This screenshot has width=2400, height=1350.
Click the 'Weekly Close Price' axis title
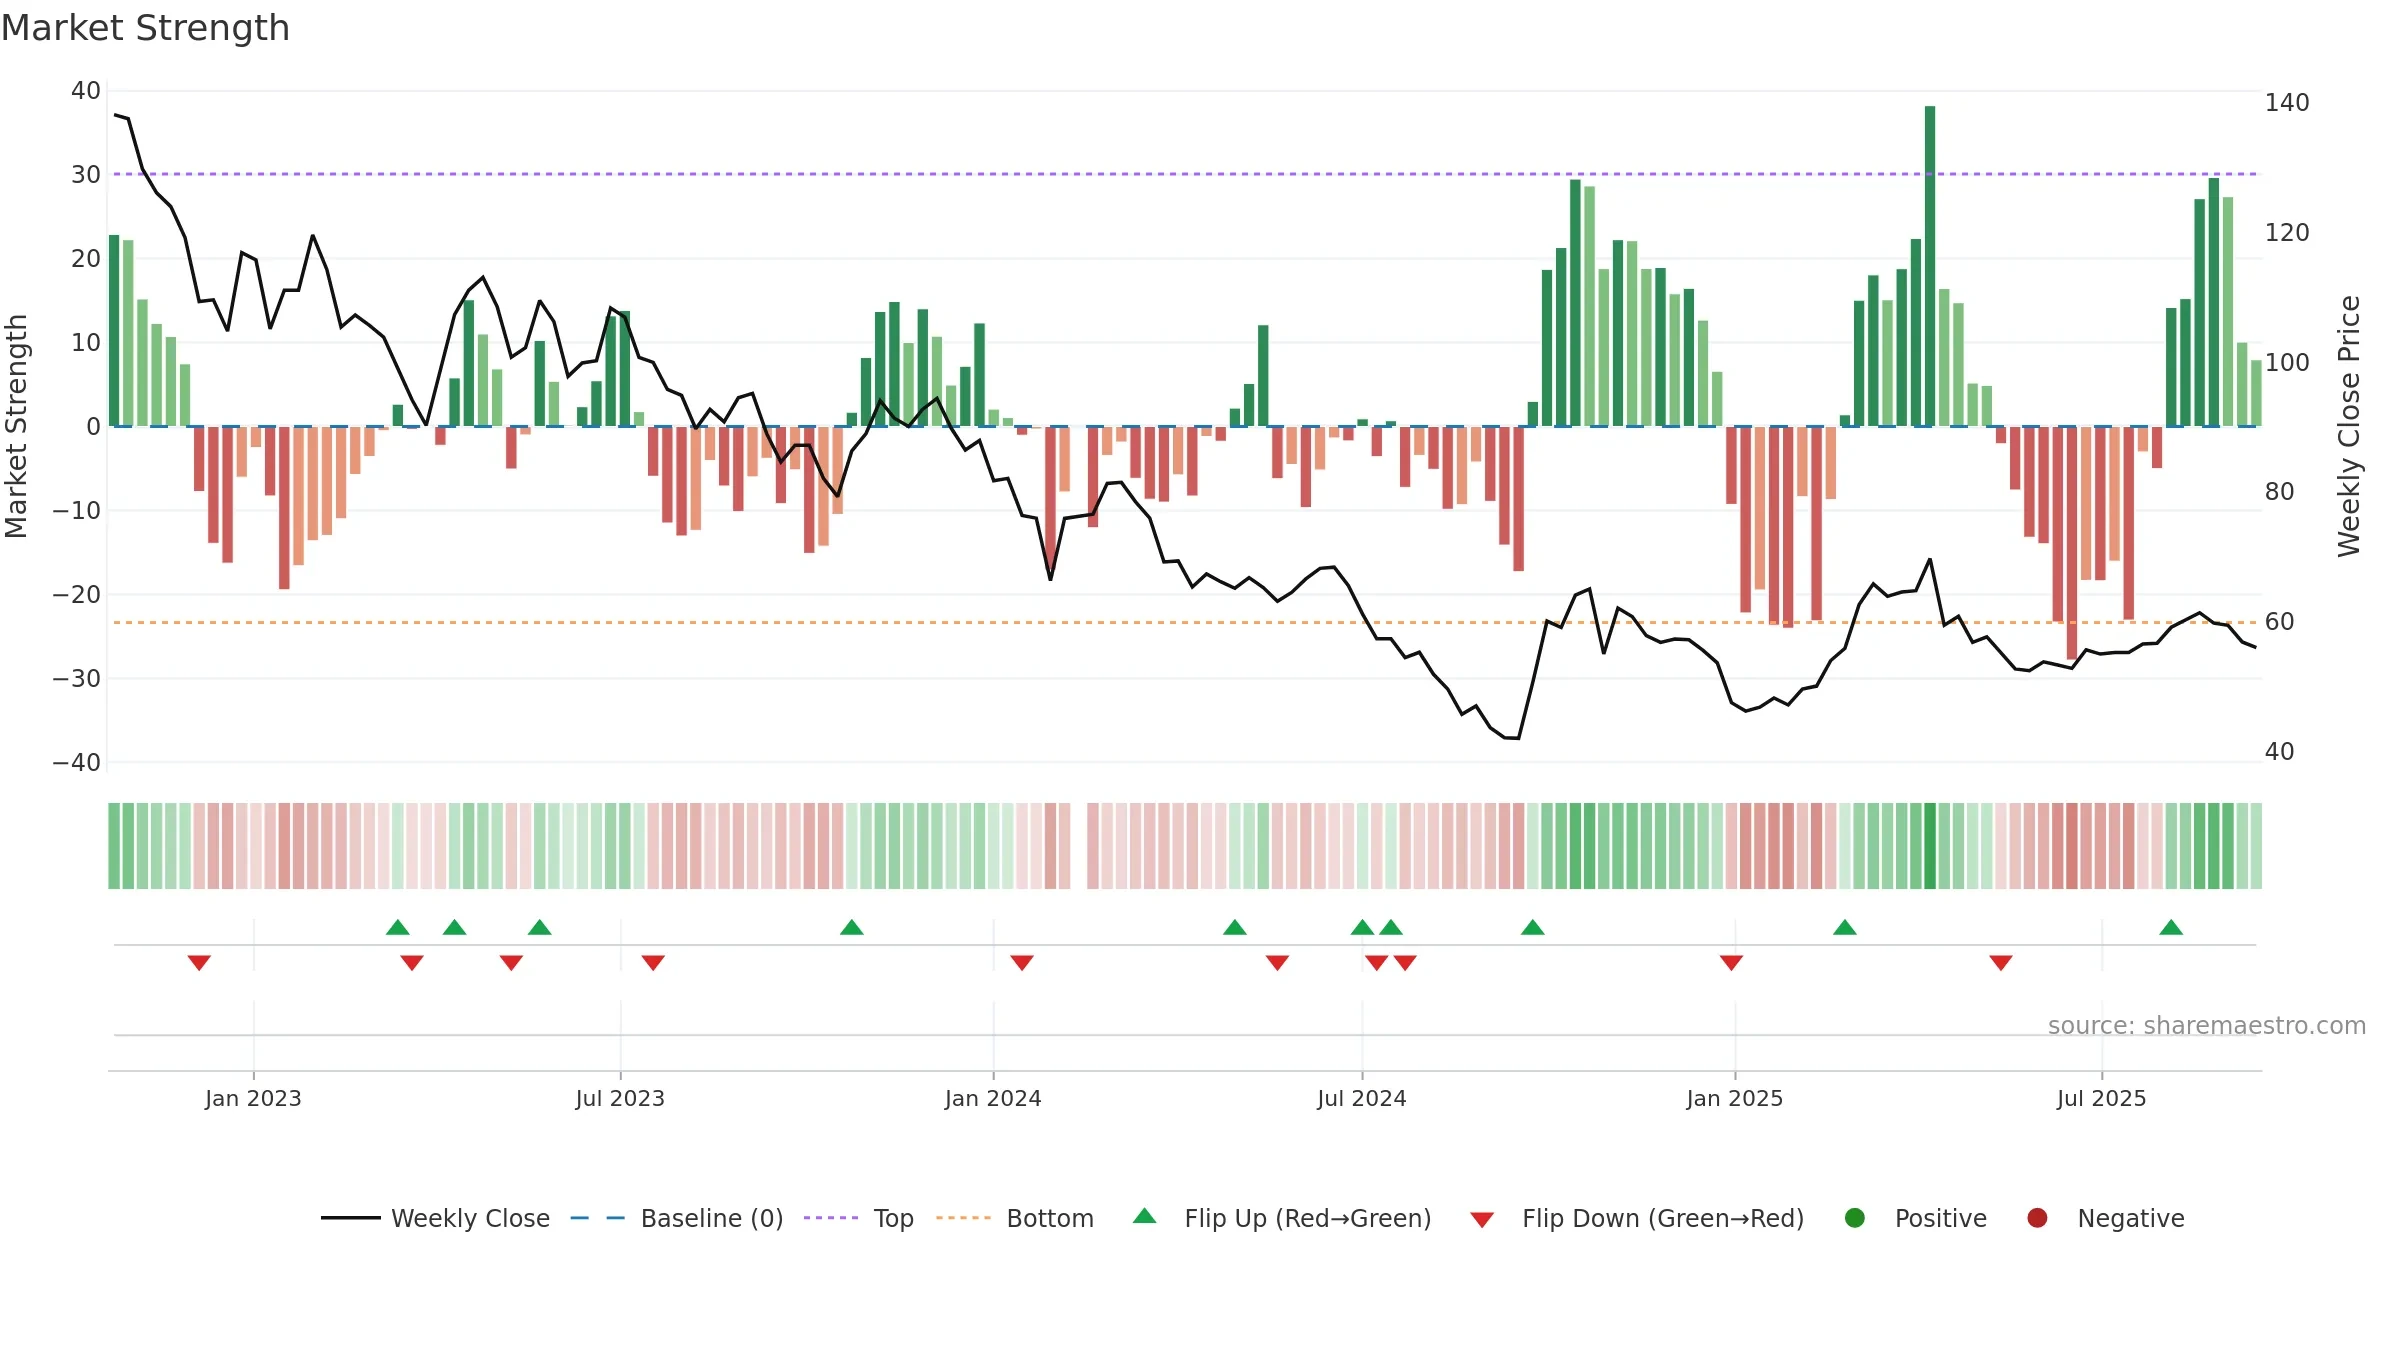(x=2349, y=426)
